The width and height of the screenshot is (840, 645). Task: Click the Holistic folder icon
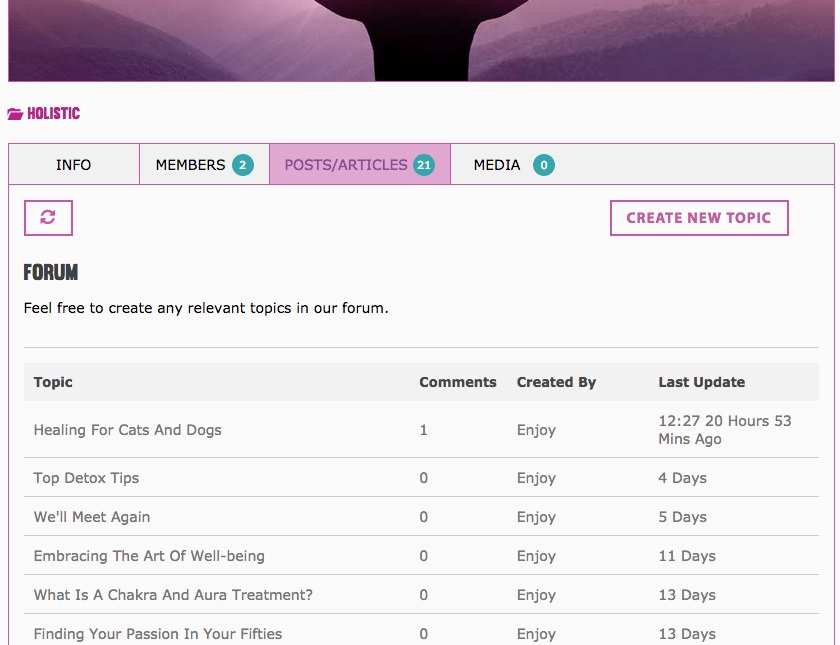click(15, 114)
